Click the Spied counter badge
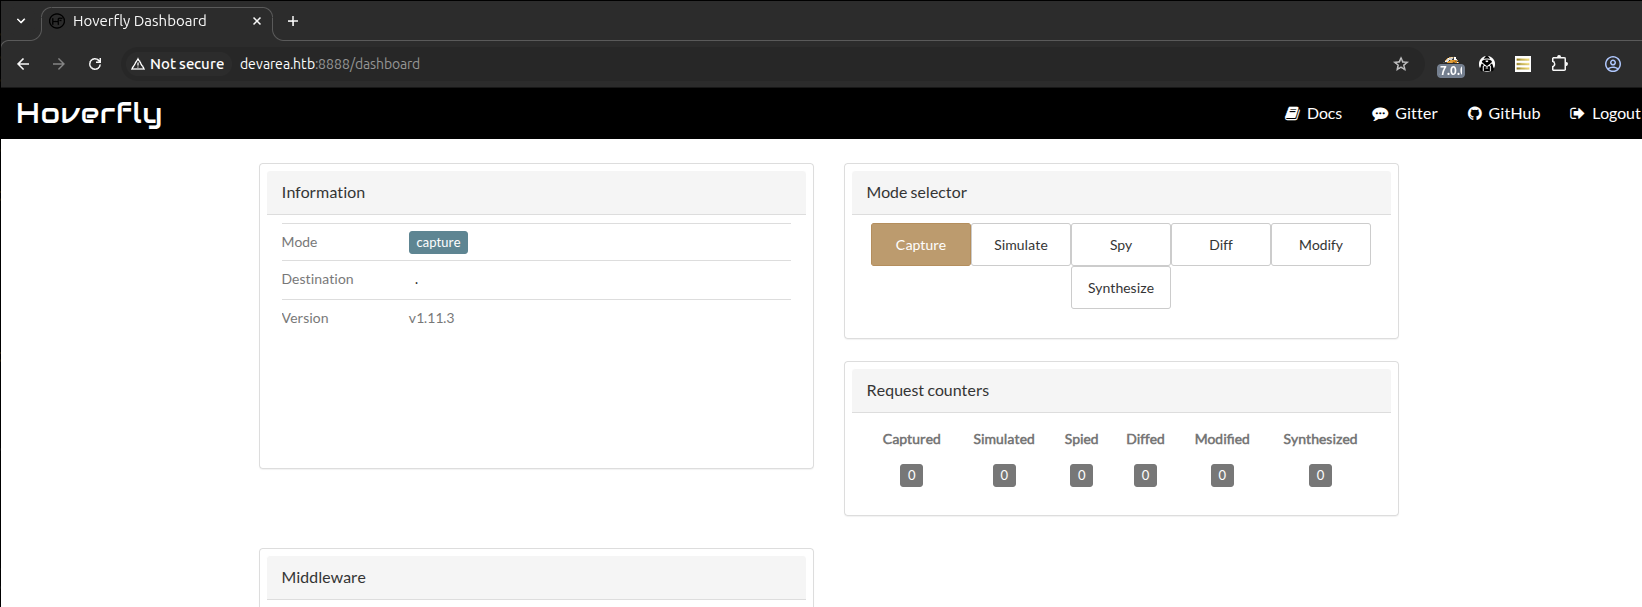The width and height of the screenshot is (1642, 607). click(1081, 476)
